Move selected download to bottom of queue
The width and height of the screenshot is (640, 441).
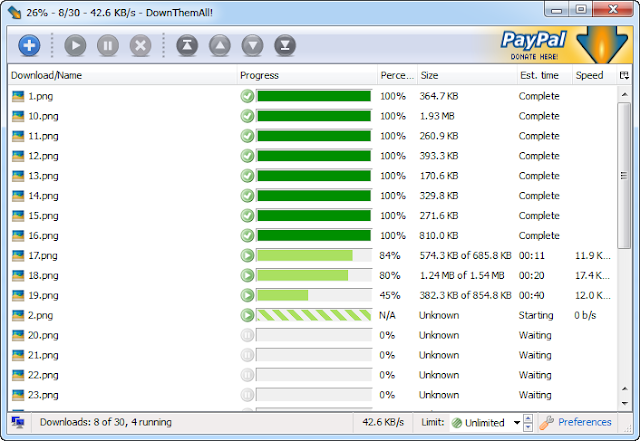point(285,45)
